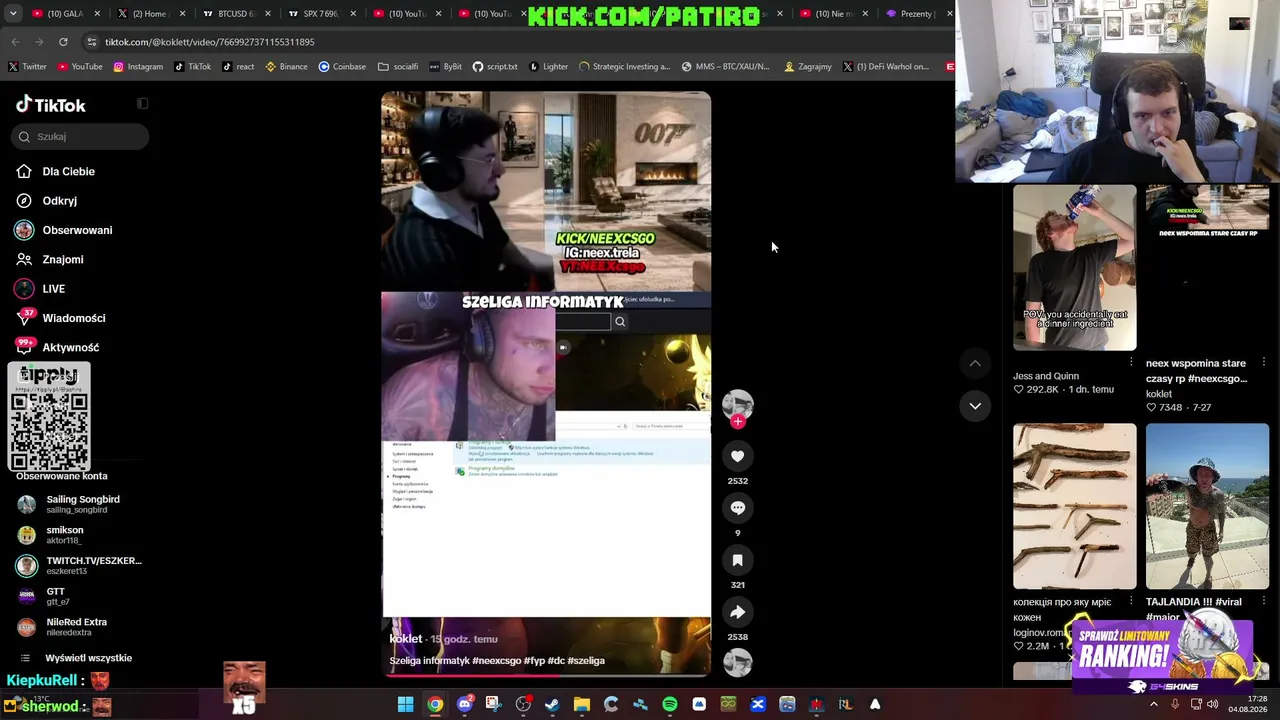Go back in browser history

(x=15, y=42)
